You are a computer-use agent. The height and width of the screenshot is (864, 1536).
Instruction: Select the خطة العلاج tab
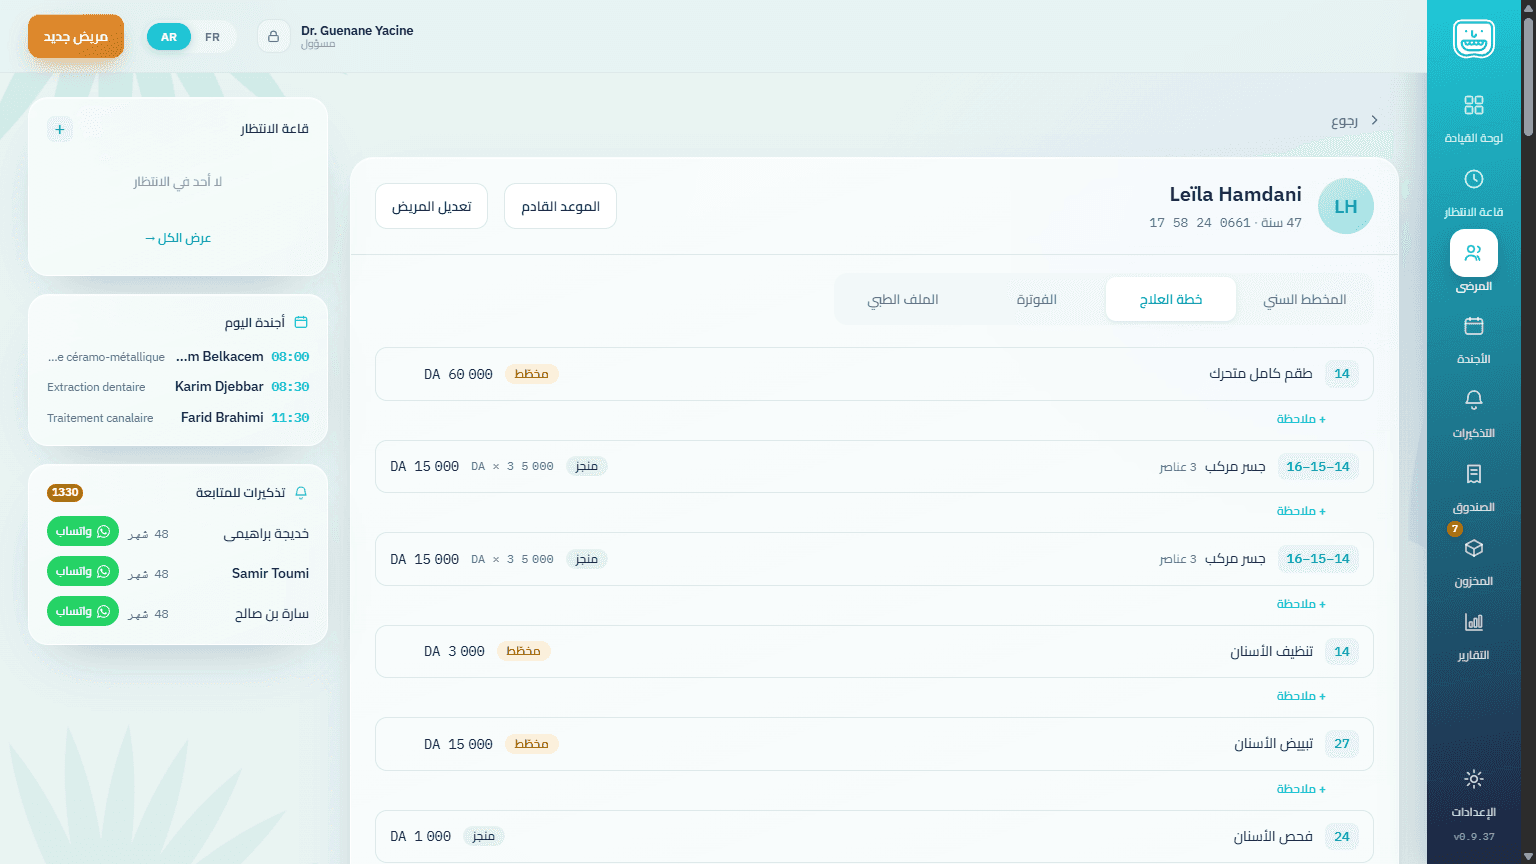coord(1171,299)
